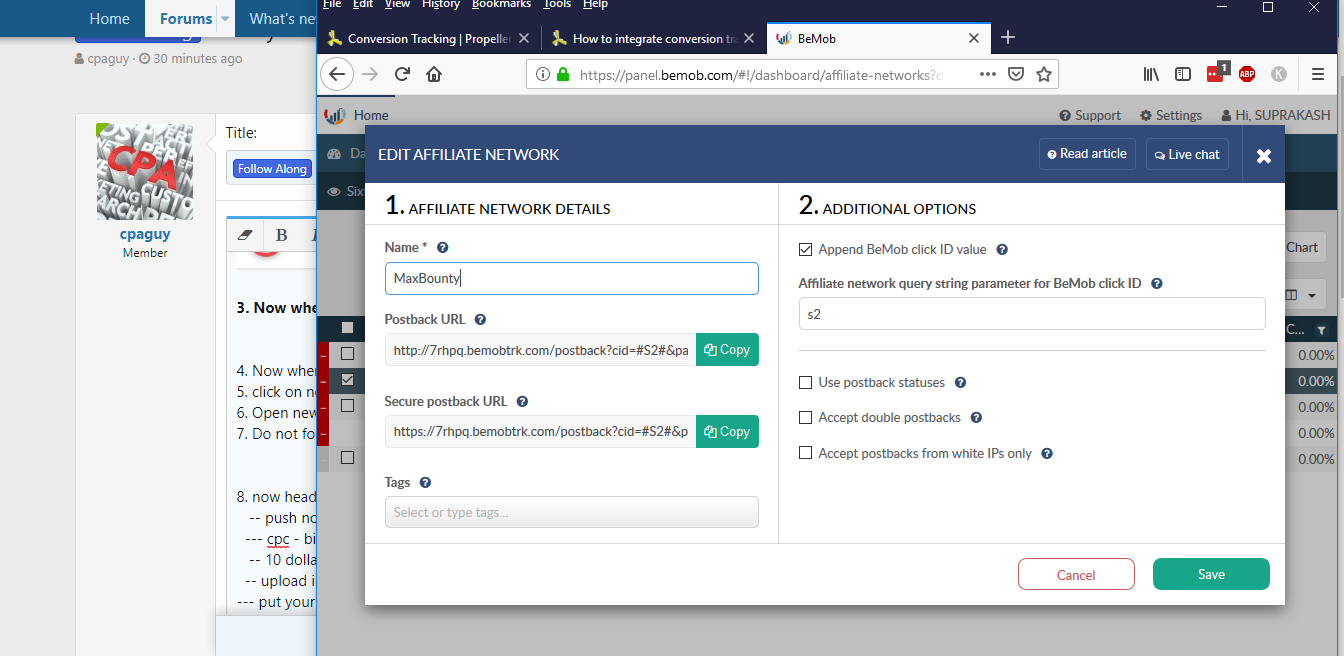Open Tags select or type field
This screenshot has height=656, width=1344.
[571, 512]
